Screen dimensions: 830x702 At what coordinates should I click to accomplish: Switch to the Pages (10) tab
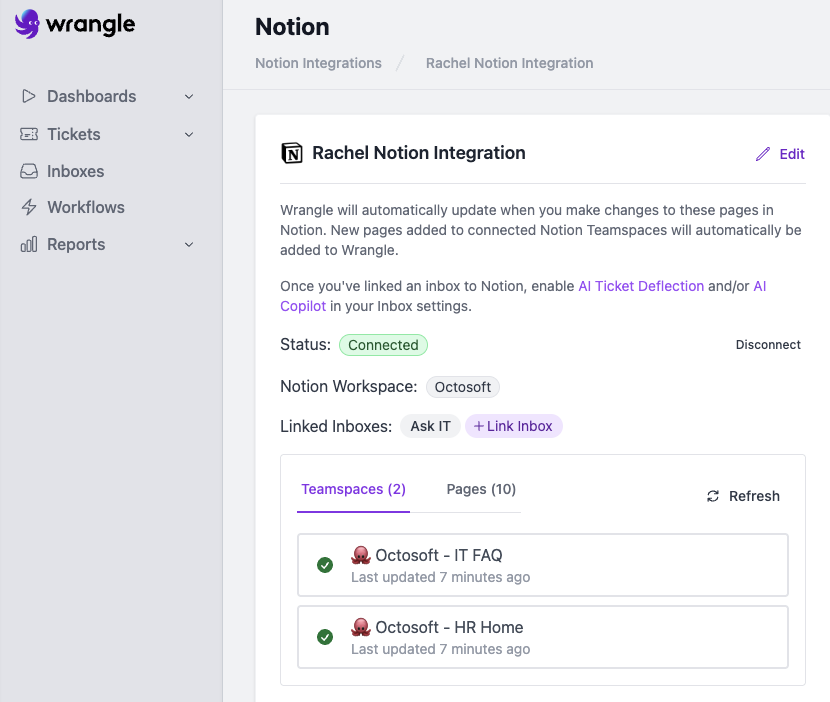tap(481, 489)
